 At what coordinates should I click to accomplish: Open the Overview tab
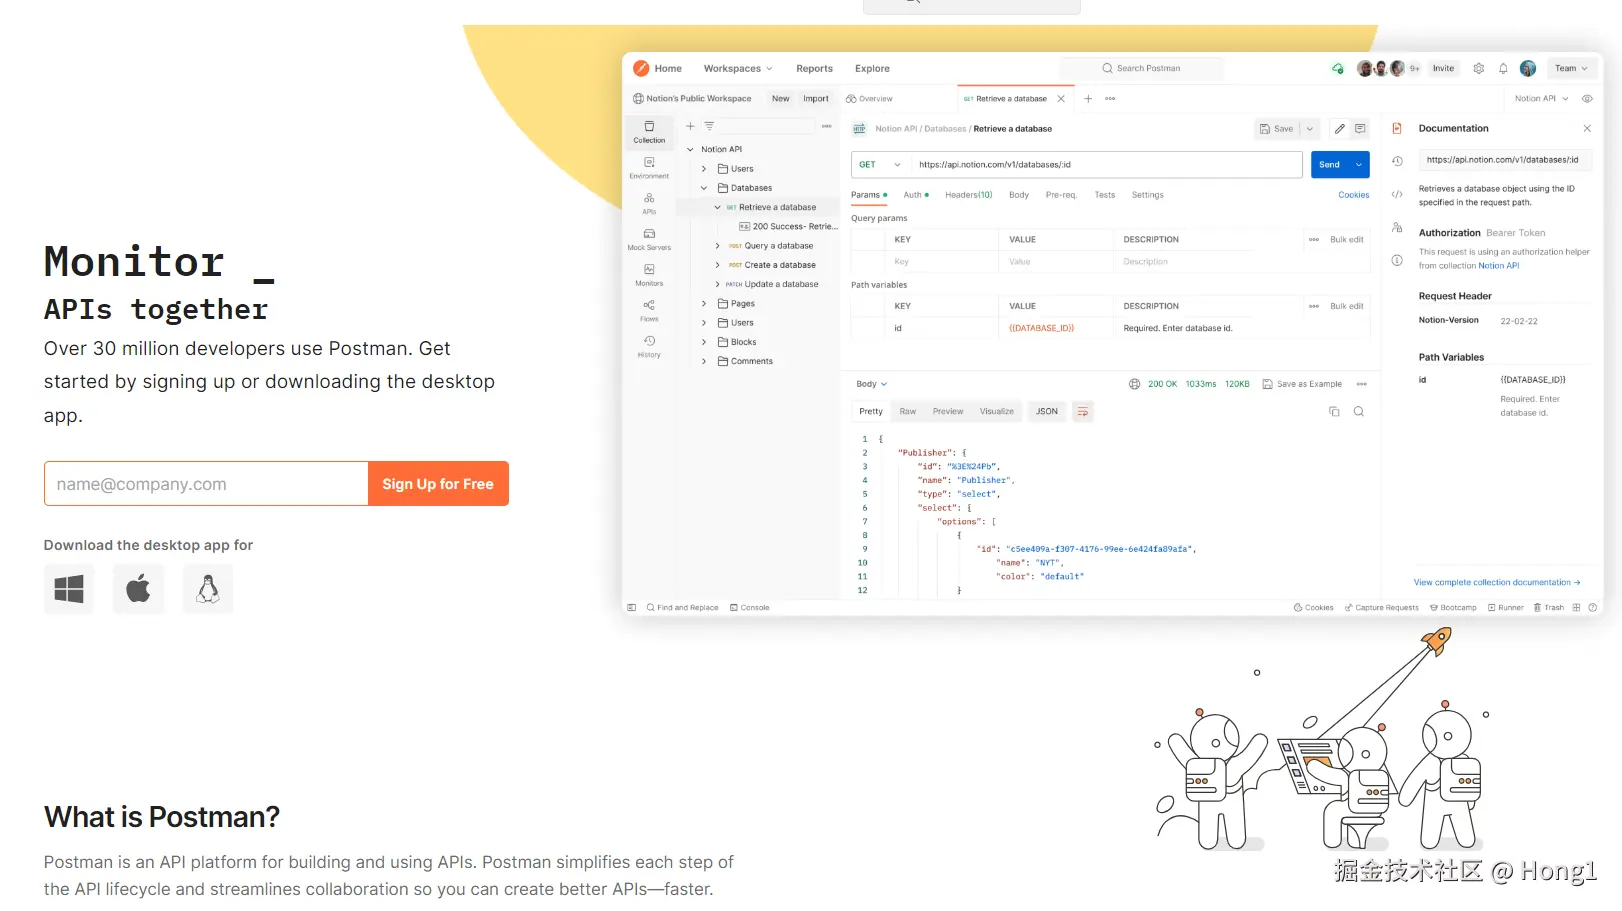869,99
